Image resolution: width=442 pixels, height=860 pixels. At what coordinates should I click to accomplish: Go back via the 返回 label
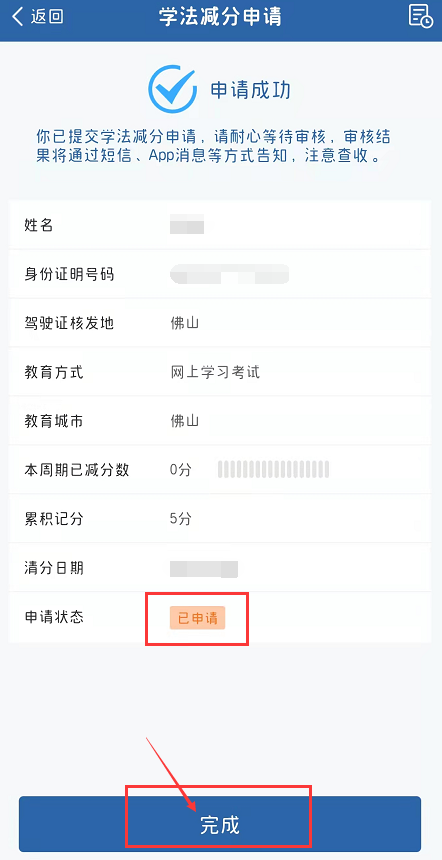pos(47,16)
